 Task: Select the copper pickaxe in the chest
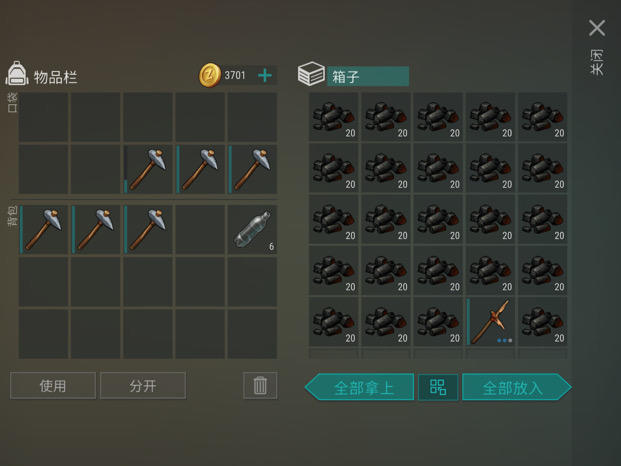coord(490,321)
